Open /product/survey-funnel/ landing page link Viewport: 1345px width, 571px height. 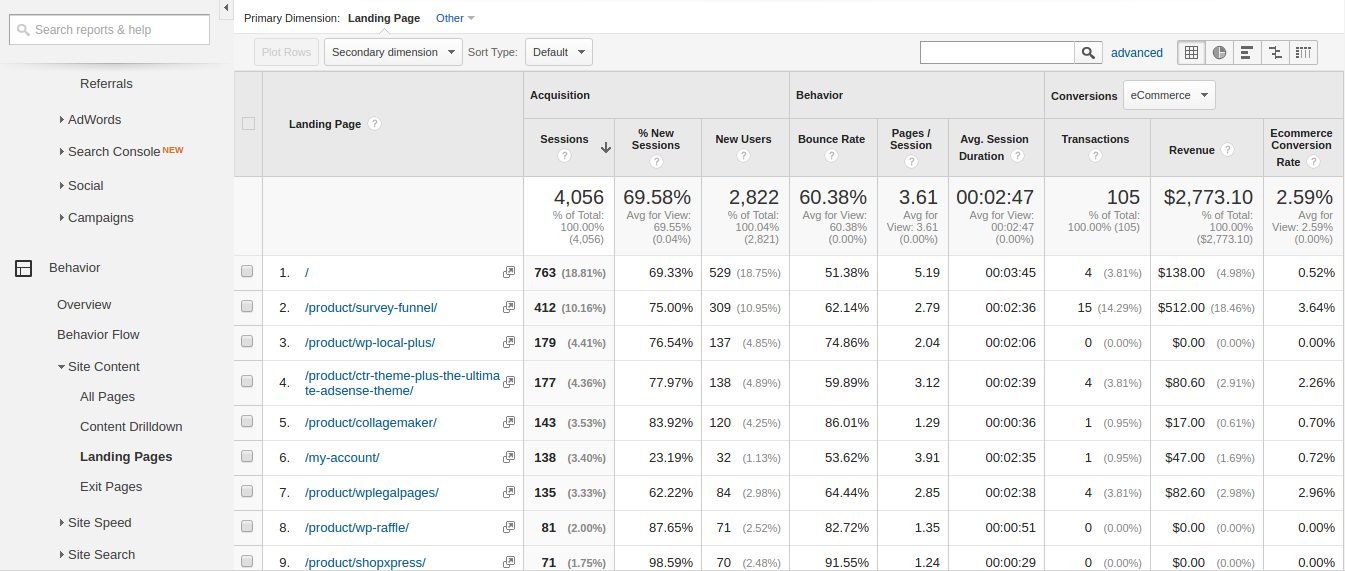click(x=371, y=308)
